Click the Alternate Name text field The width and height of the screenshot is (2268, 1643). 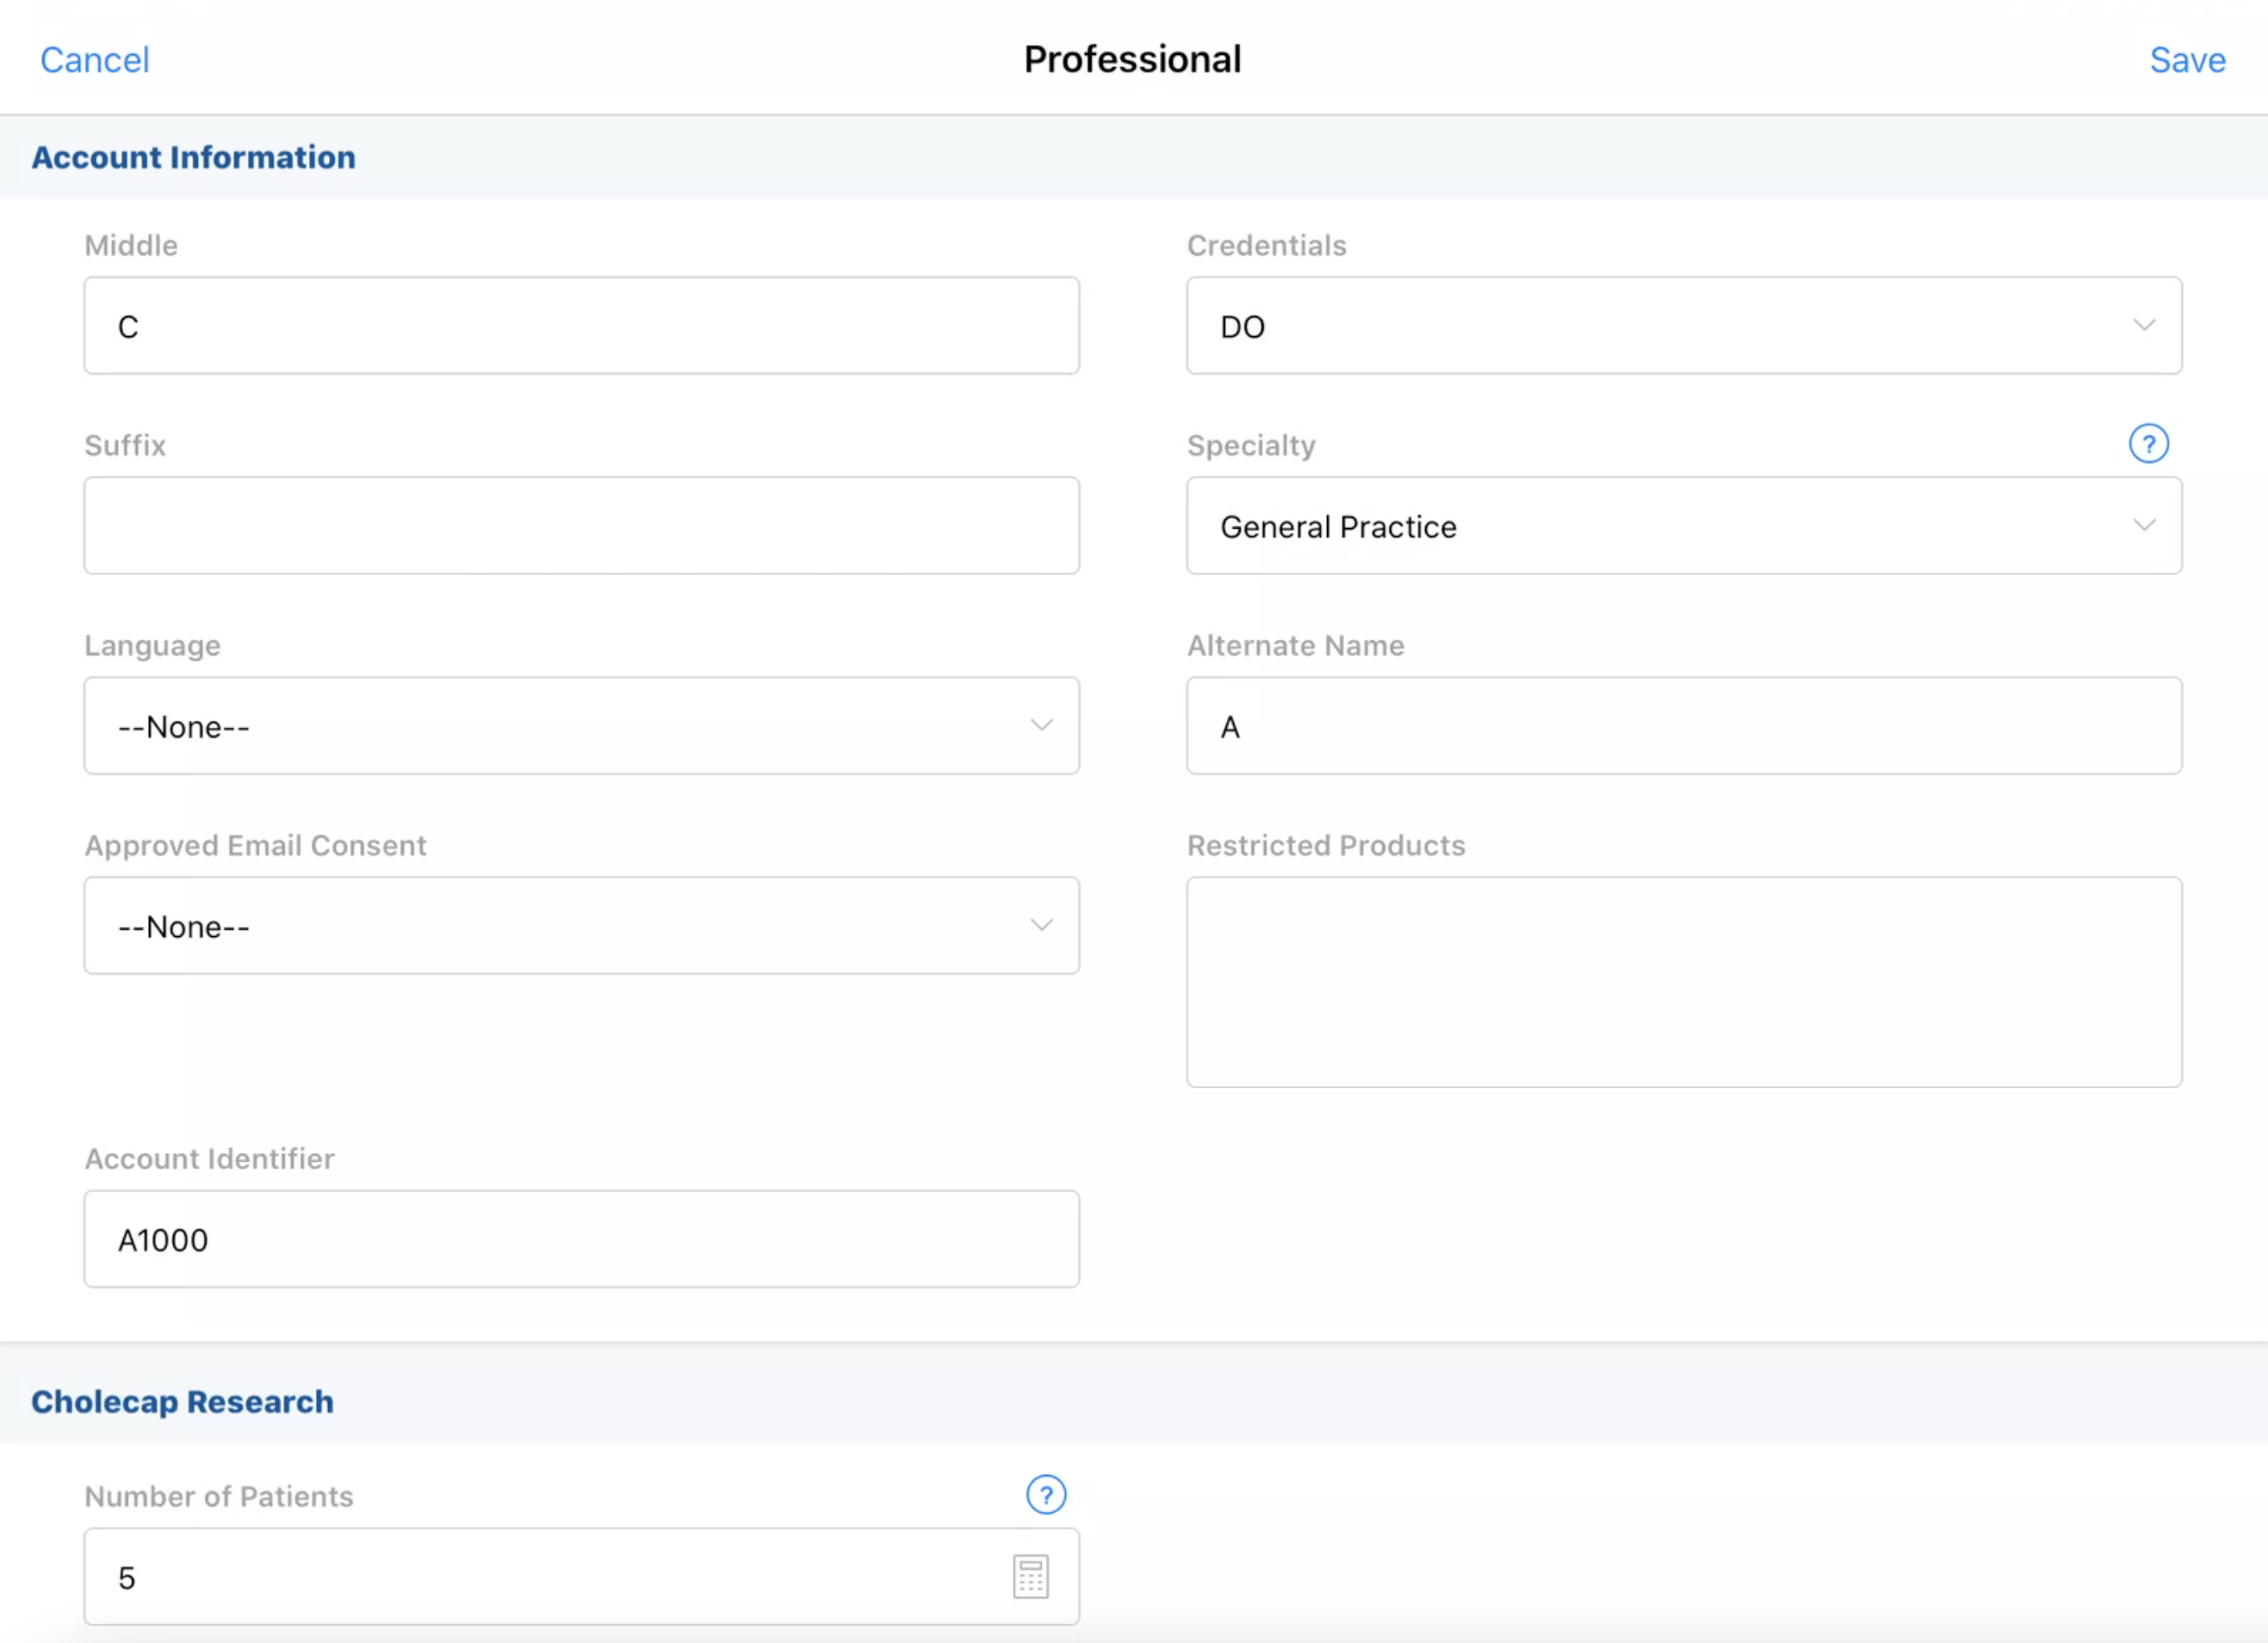(1683, 726)
